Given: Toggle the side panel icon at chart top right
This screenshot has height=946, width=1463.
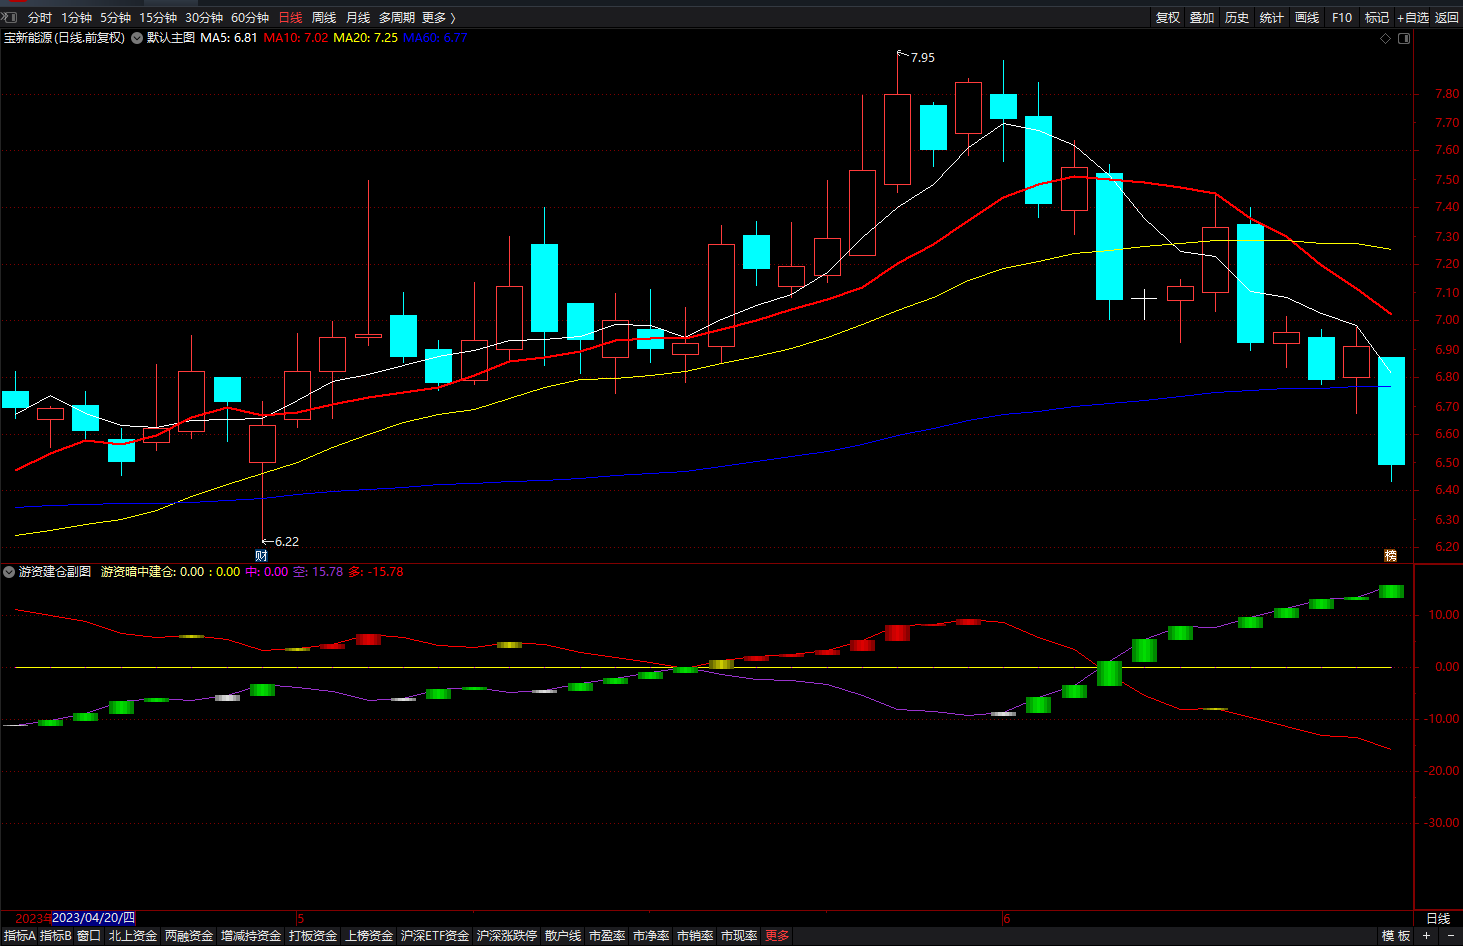Looking at the screenshot, I should (x=1404, y=39).
